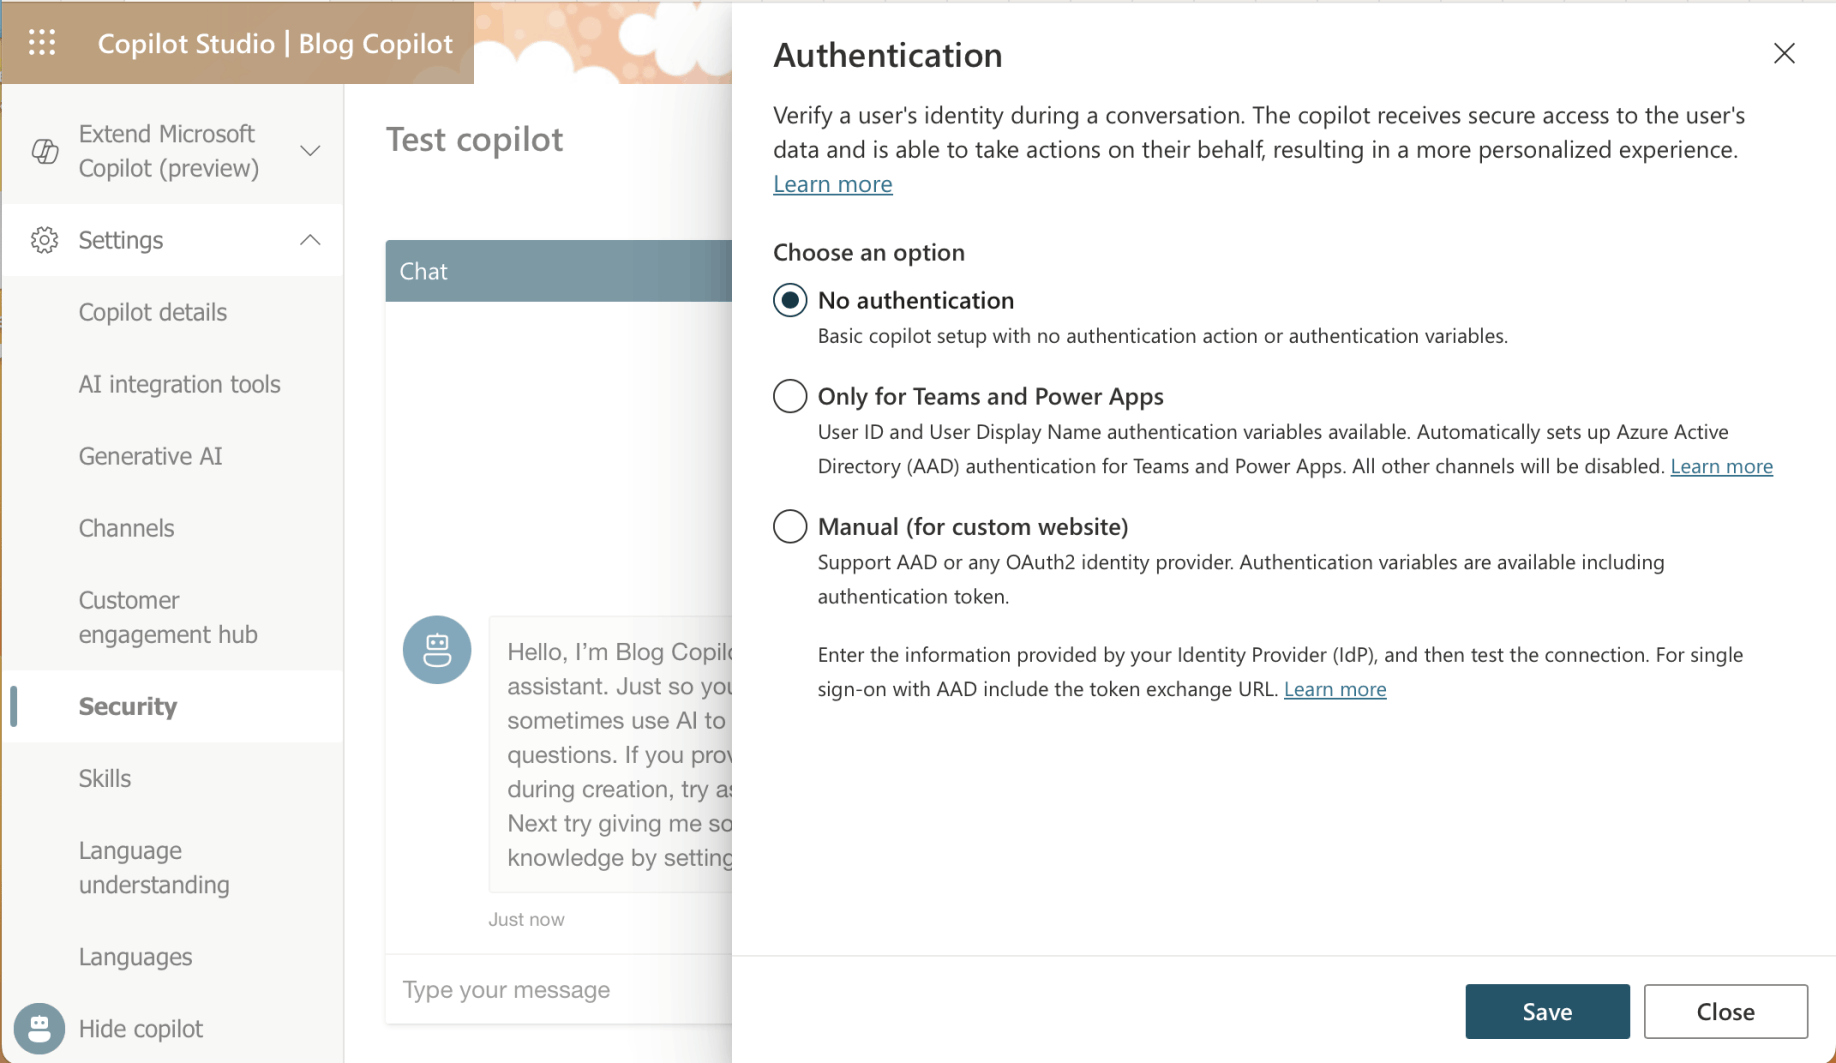Open Language understanding settings
The image size is (1836, 1063).
154,867
